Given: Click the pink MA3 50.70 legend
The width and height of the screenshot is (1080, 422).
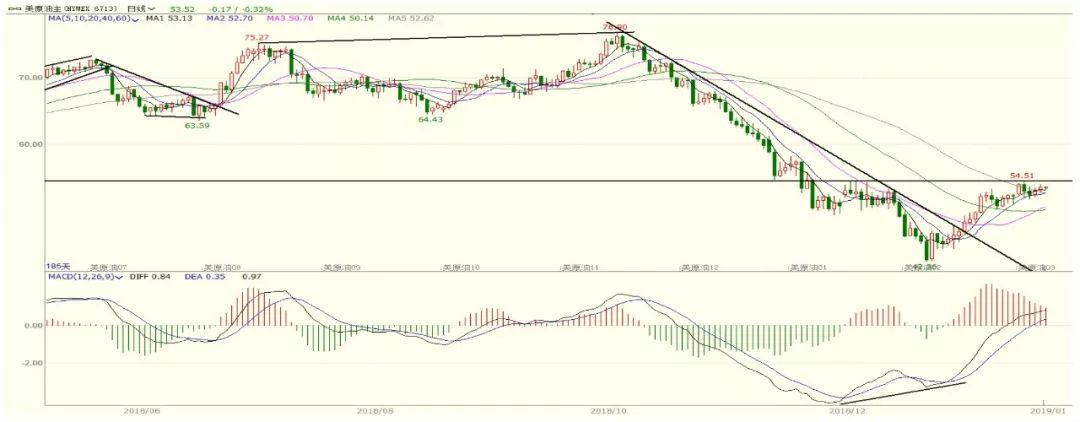Looking at the screenshot, I should click(x=288, y=18).
